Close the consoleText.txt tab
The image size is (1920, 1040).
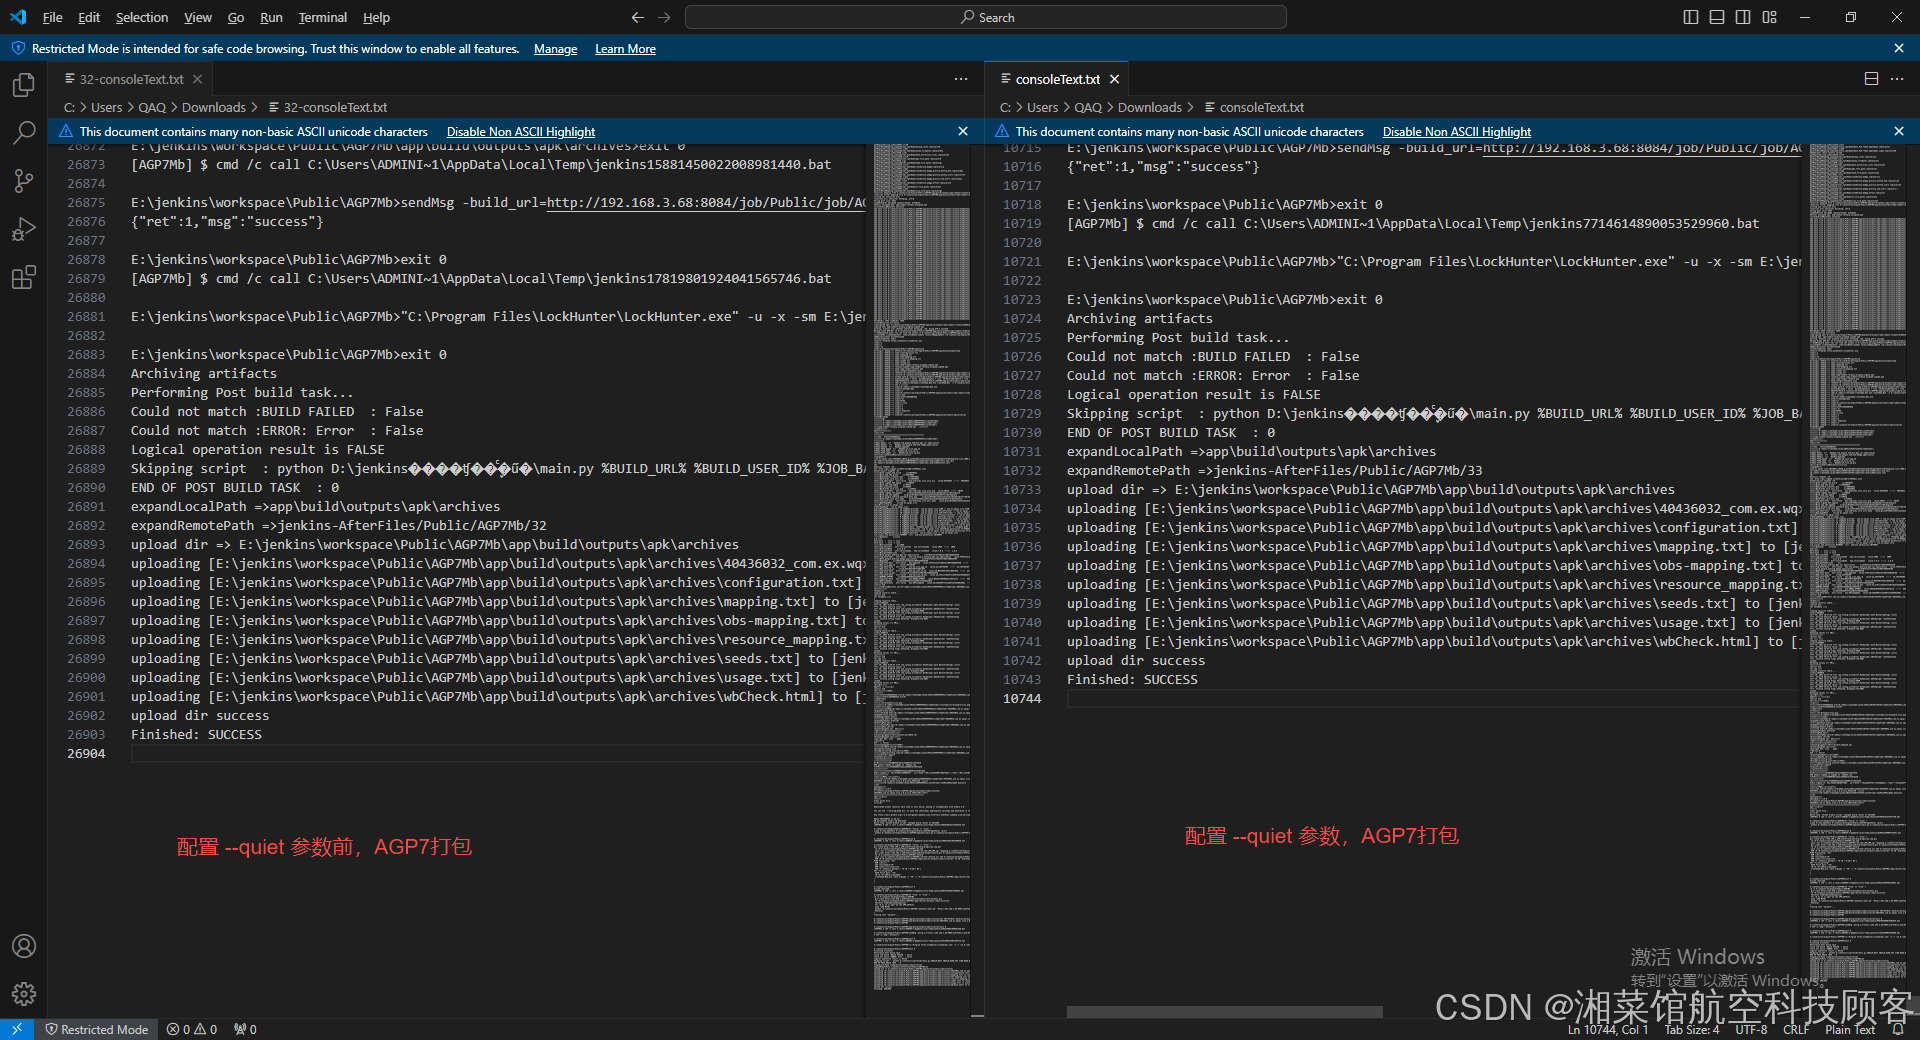(1115, 79)
